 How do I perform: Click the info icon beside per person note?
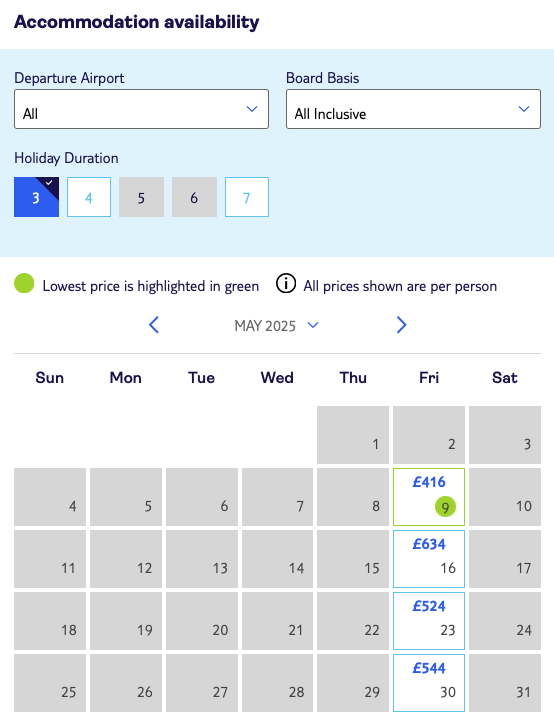tap(286, 283)
